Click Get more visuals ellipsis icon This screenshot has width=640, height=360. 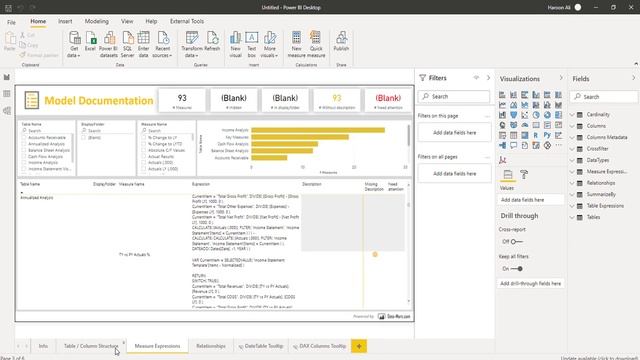(558, 145)
